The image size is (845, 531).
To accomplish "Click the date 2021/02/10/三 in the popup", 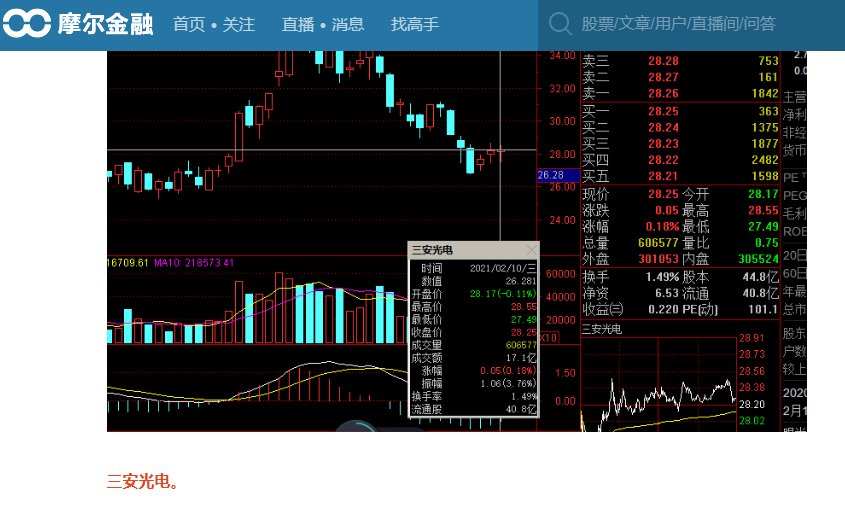I will point(503,268).
